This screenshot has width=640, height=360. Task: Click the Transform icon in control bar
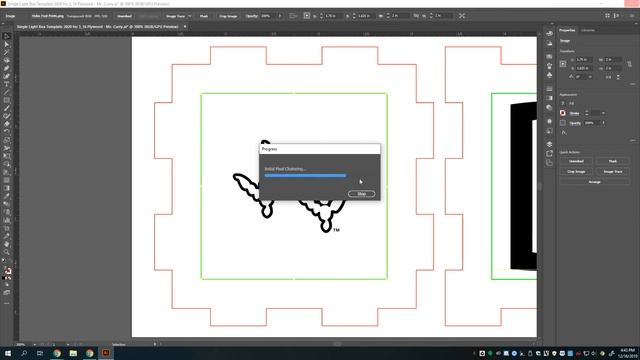pos(462,16)
